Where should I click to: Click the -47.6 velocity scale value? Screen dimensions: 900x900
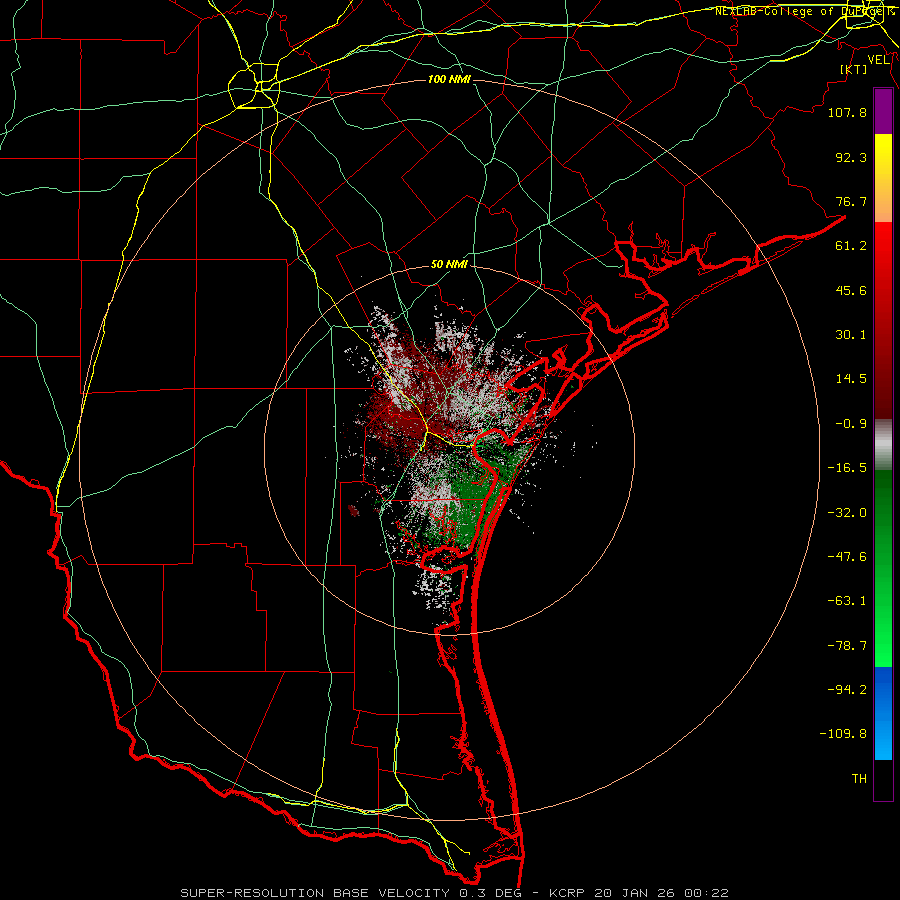click(847, 557)
